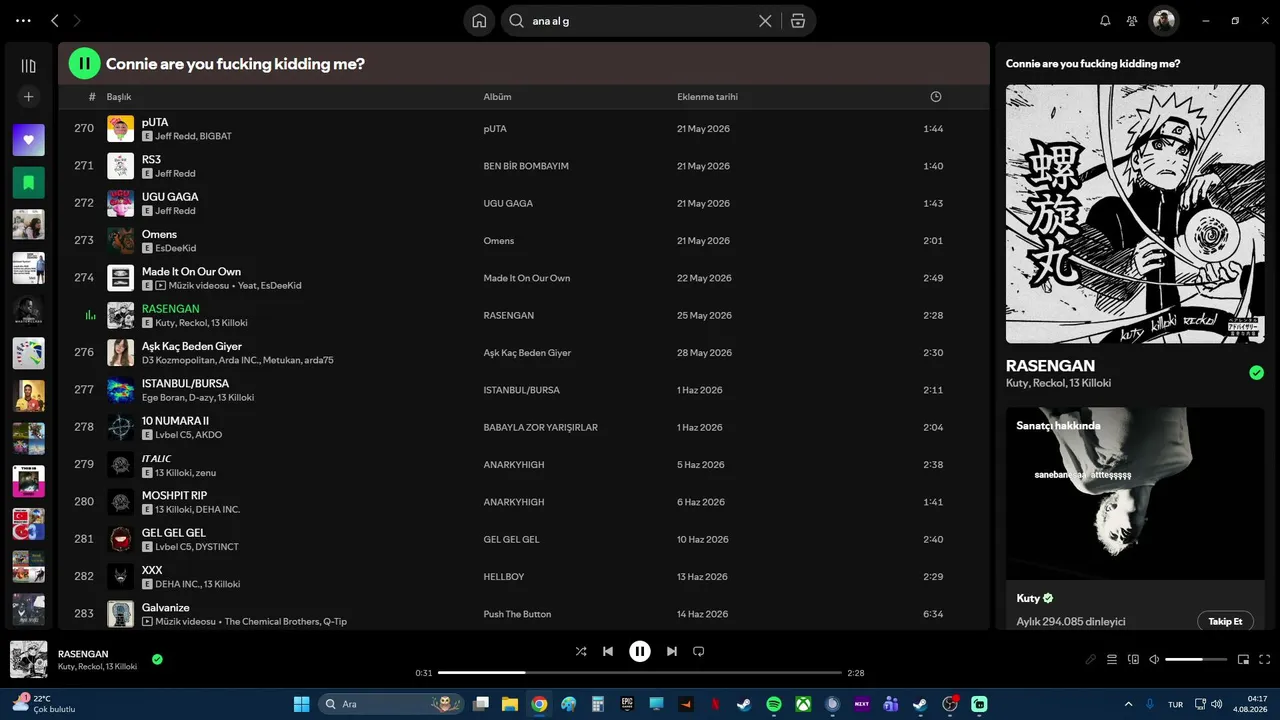Clear the search field text
1280x720 pixels.
coord(765,21)
